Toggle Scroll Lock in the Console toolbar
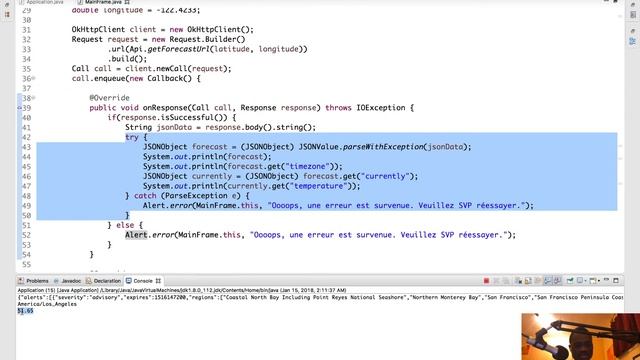The image size is (640, 360). point(528,281)
